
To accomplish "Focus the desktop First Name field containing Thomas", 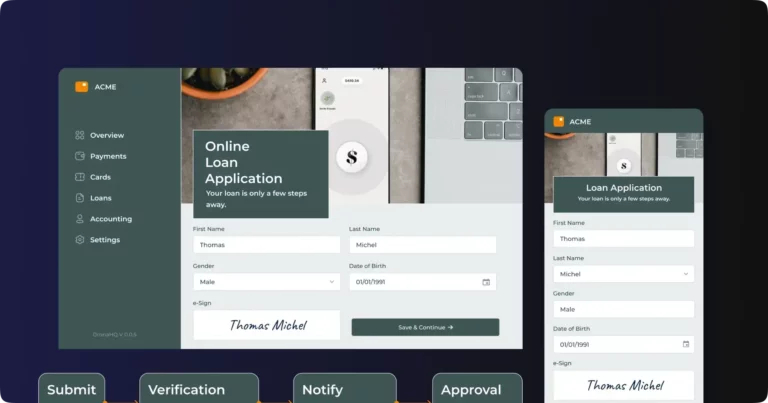I will pyautogui.click(x=266, y=245).
